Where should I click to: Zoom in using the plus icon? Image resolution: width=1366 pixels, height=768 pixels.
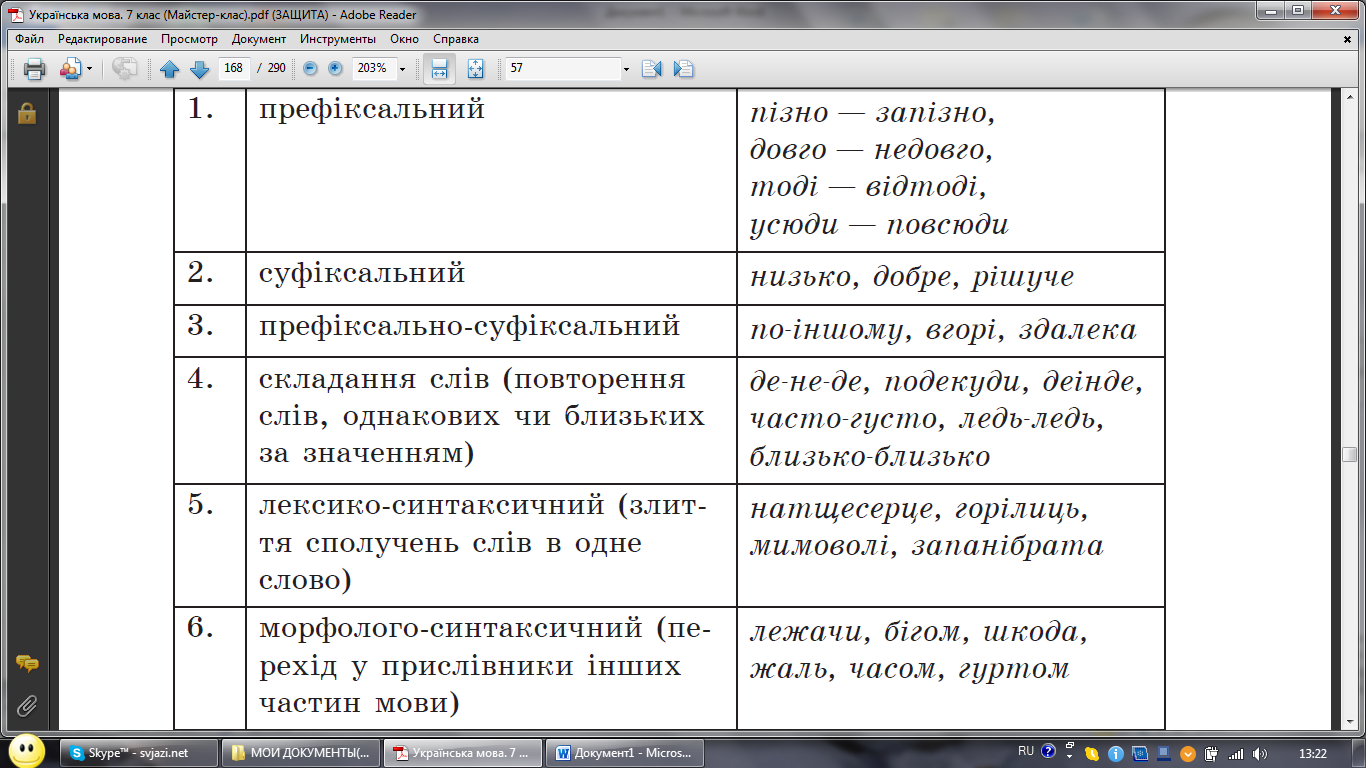[x=335, y=68]
